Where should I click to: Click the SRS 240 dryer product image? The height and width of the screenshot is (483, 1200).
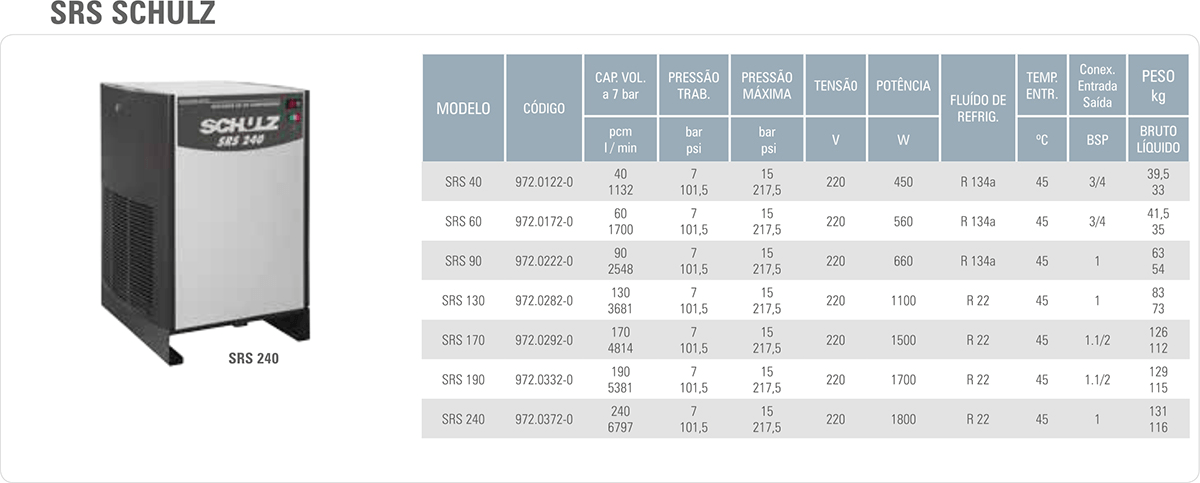tap(207, 220)
